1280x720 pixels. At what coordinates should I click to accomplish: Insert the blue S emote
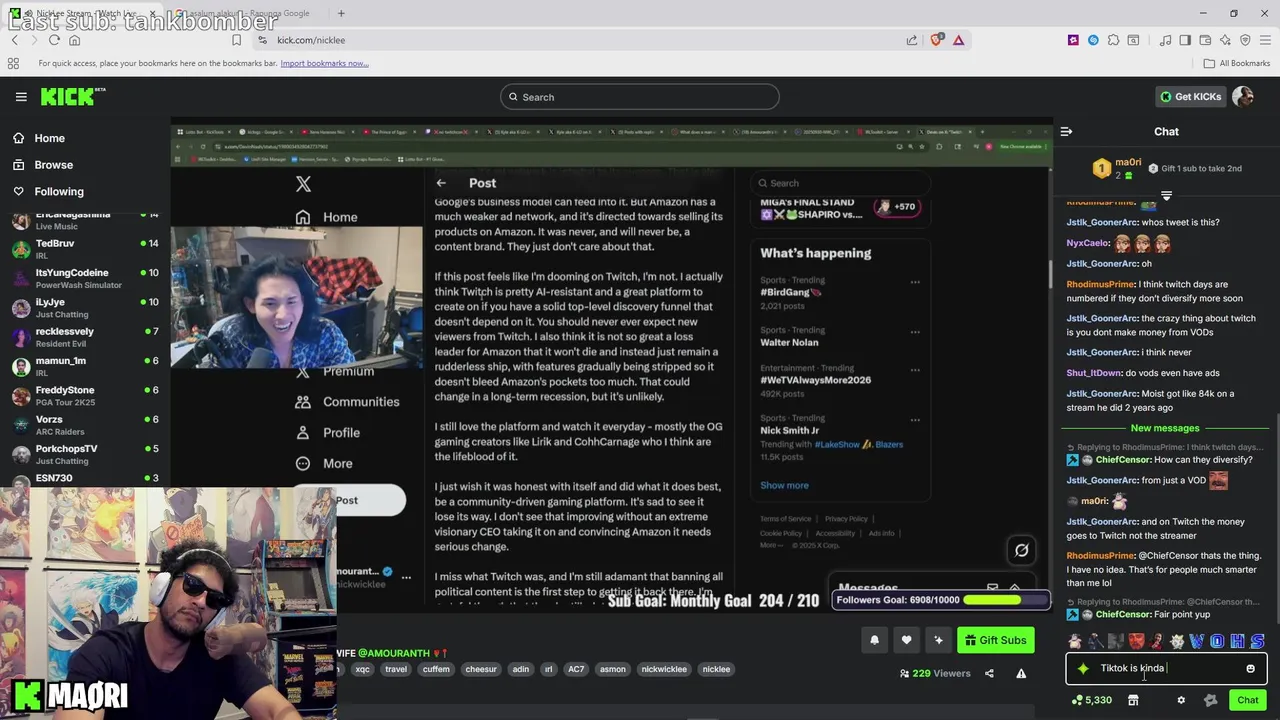1257,641
